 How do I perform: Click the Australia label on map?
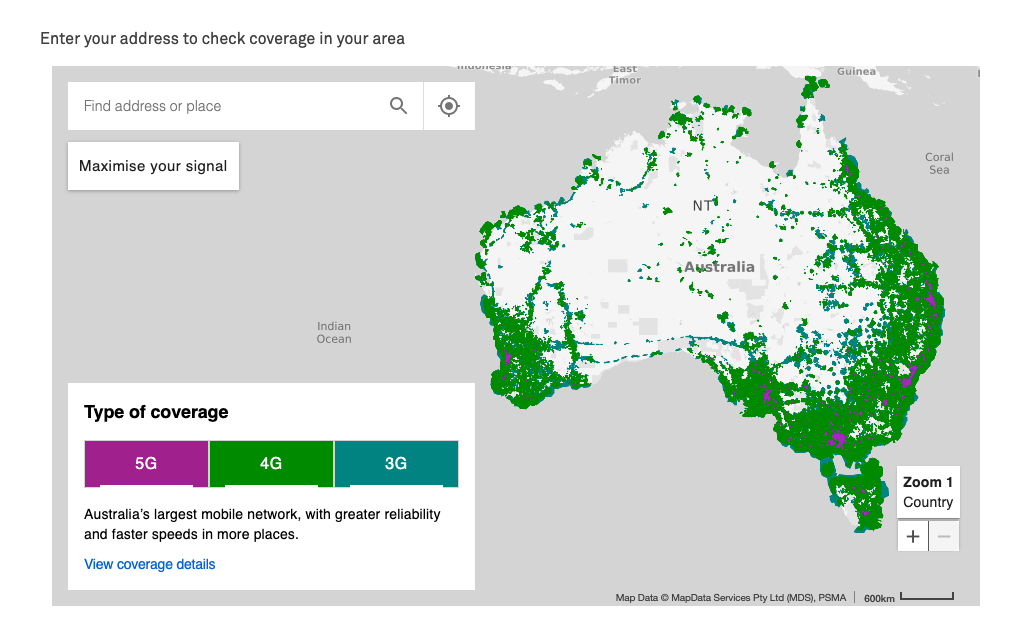tap(719, 267)
